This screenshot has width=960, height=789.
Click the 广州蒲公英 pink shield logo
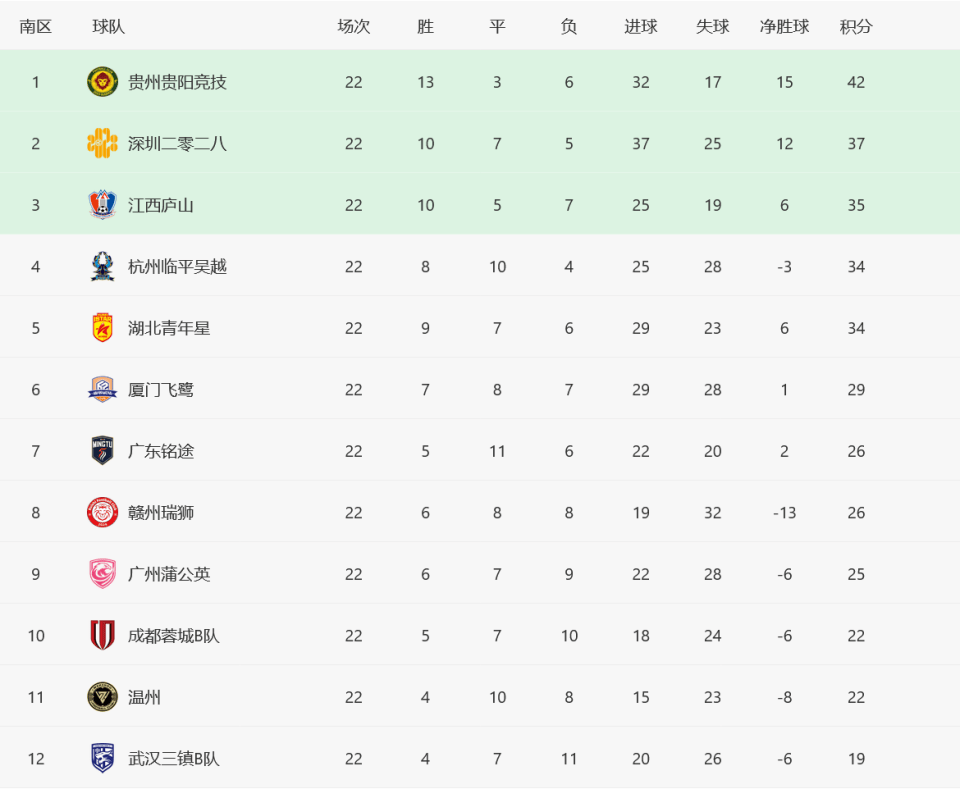click(102, 574)
